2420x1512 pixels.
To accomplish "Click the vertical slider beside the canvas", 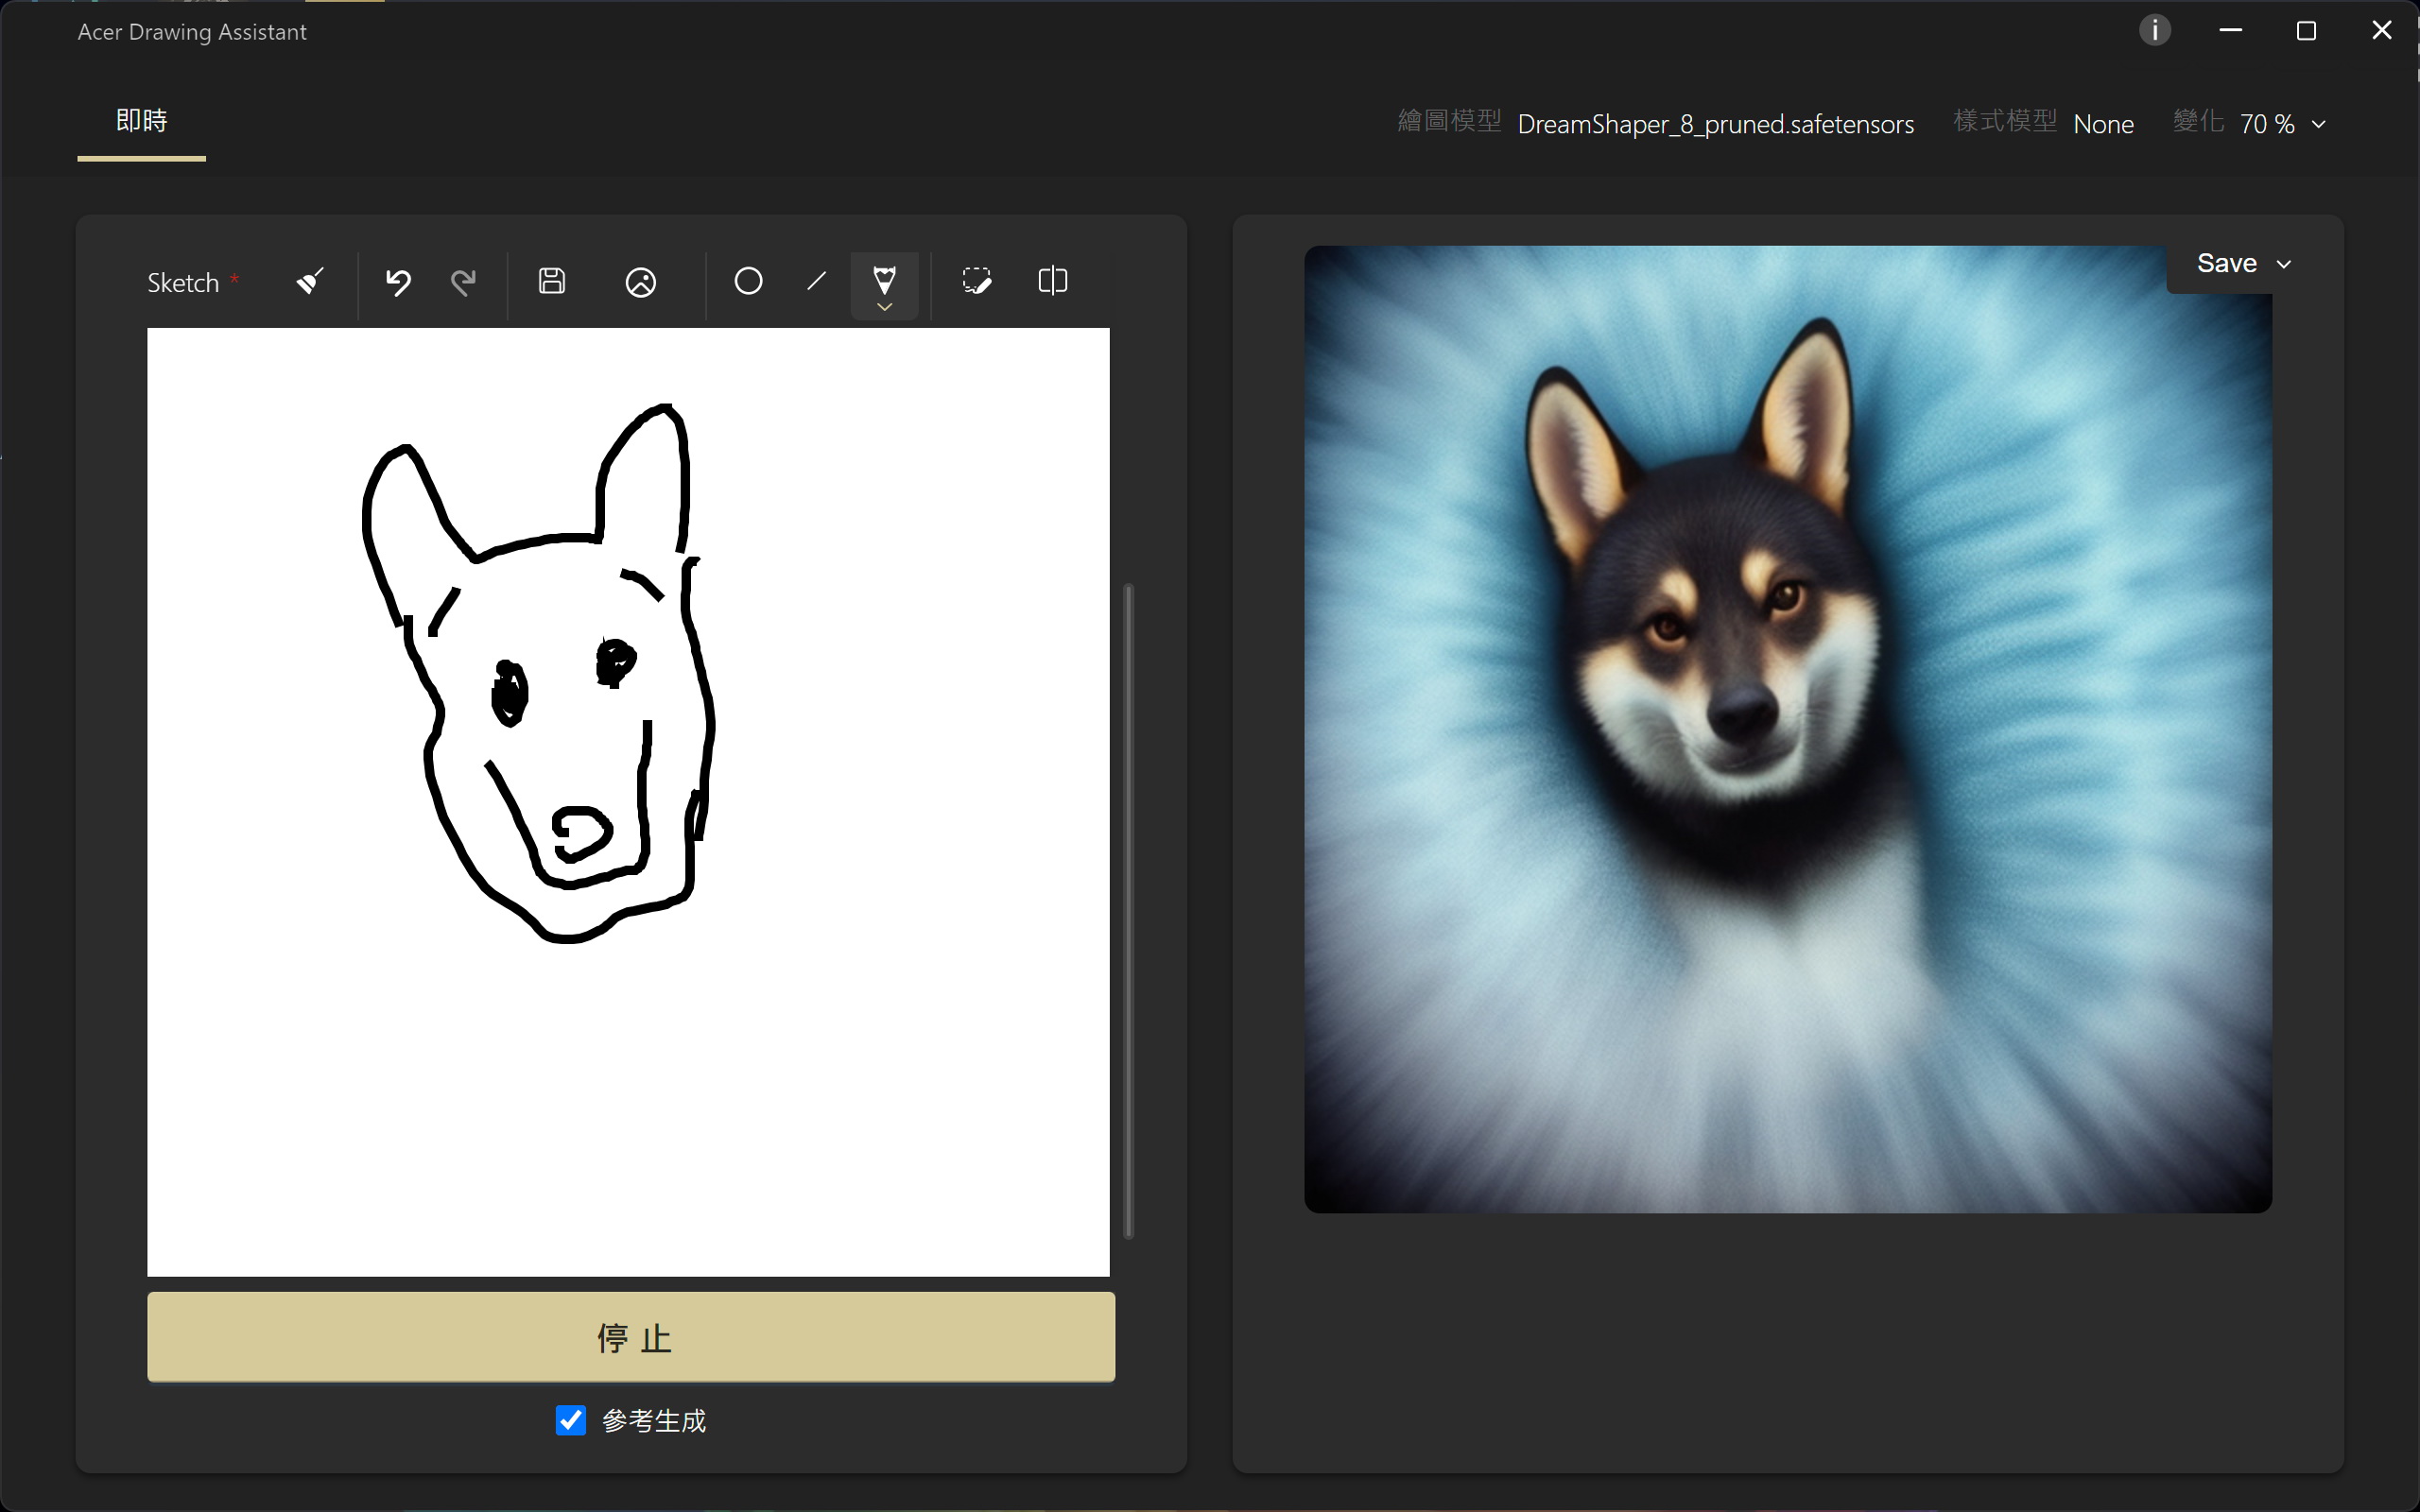I will coord(1129,910).
